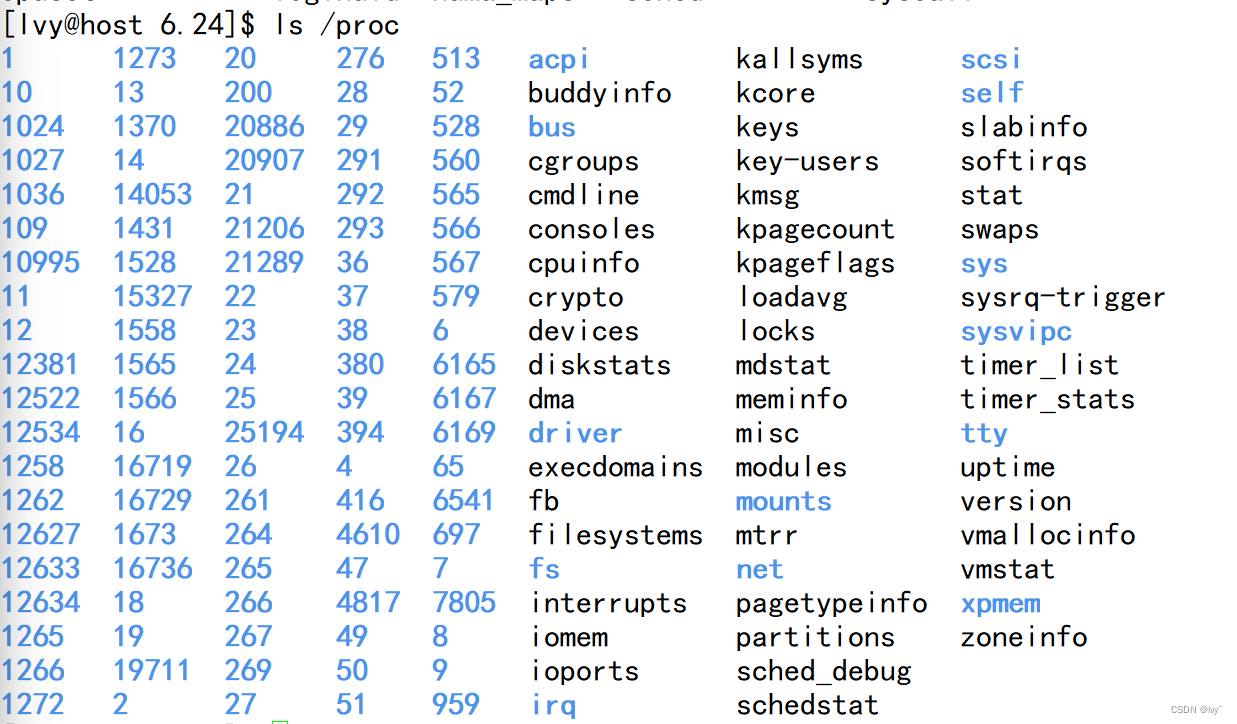Select the xpmem directory entry
This screenshot has width=1237, height=724.
(1000, 603)
